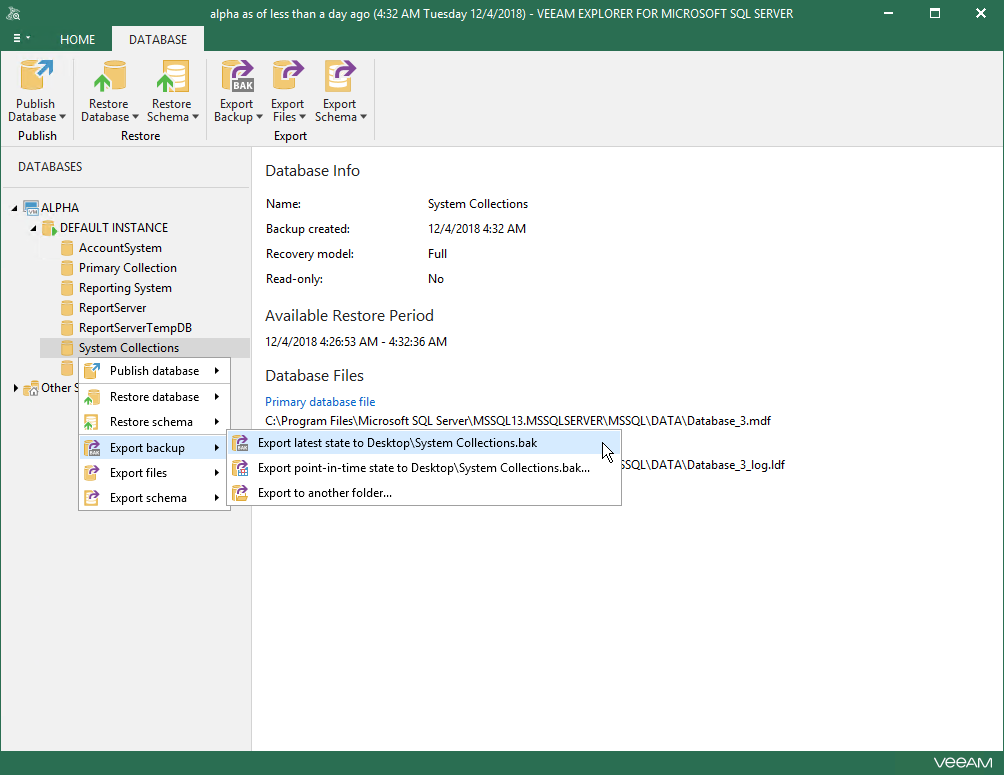This screenshot has width=1004, height=775.
Task: Select the DATABASE ribbon tab
Action: pyautogui.click(x=158, y=40)
